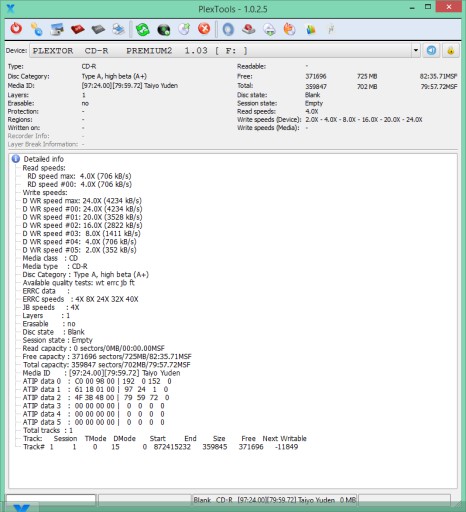The image size is (466, 512).
Task: Click the red disc-on-tray icon
Action: [249, 29]
